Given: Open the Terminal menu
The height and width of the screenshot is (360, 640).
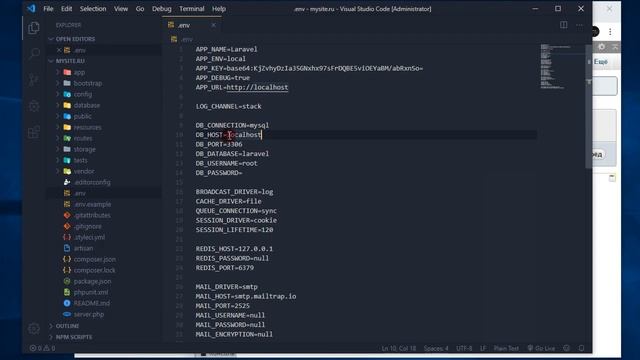Looking at the screenshot, I should coord(191,9).
